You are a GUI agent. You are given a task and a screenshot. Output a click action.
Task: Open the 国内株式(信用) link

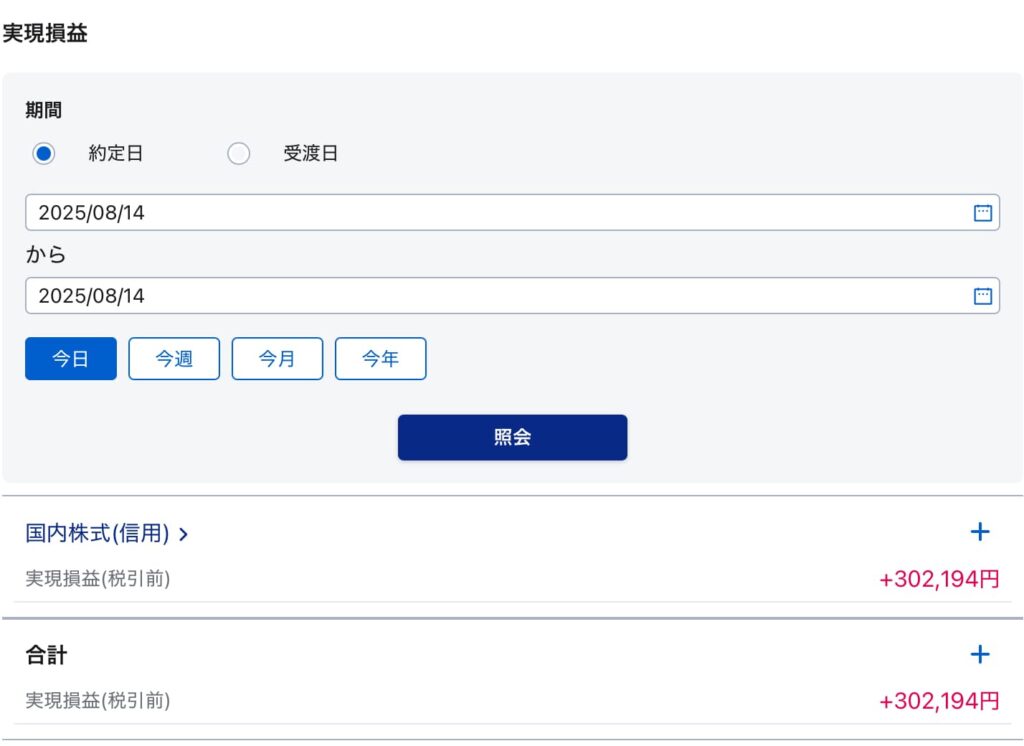(x=97, y=533)
